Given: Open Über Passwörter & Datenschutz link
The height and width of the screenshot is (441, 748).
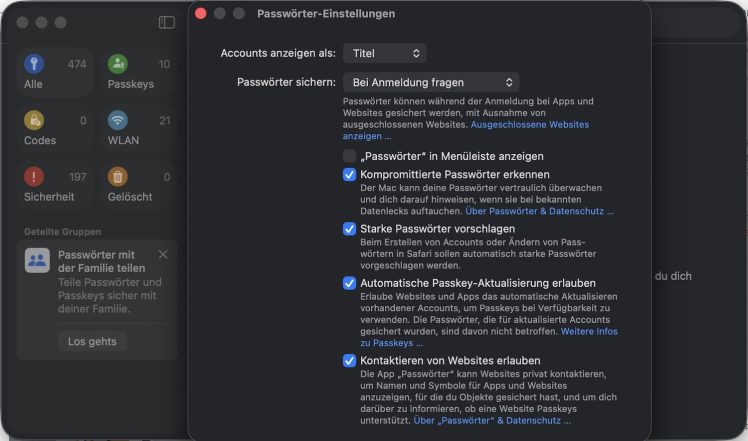Looking at the screenshot, I should point(539,211).
